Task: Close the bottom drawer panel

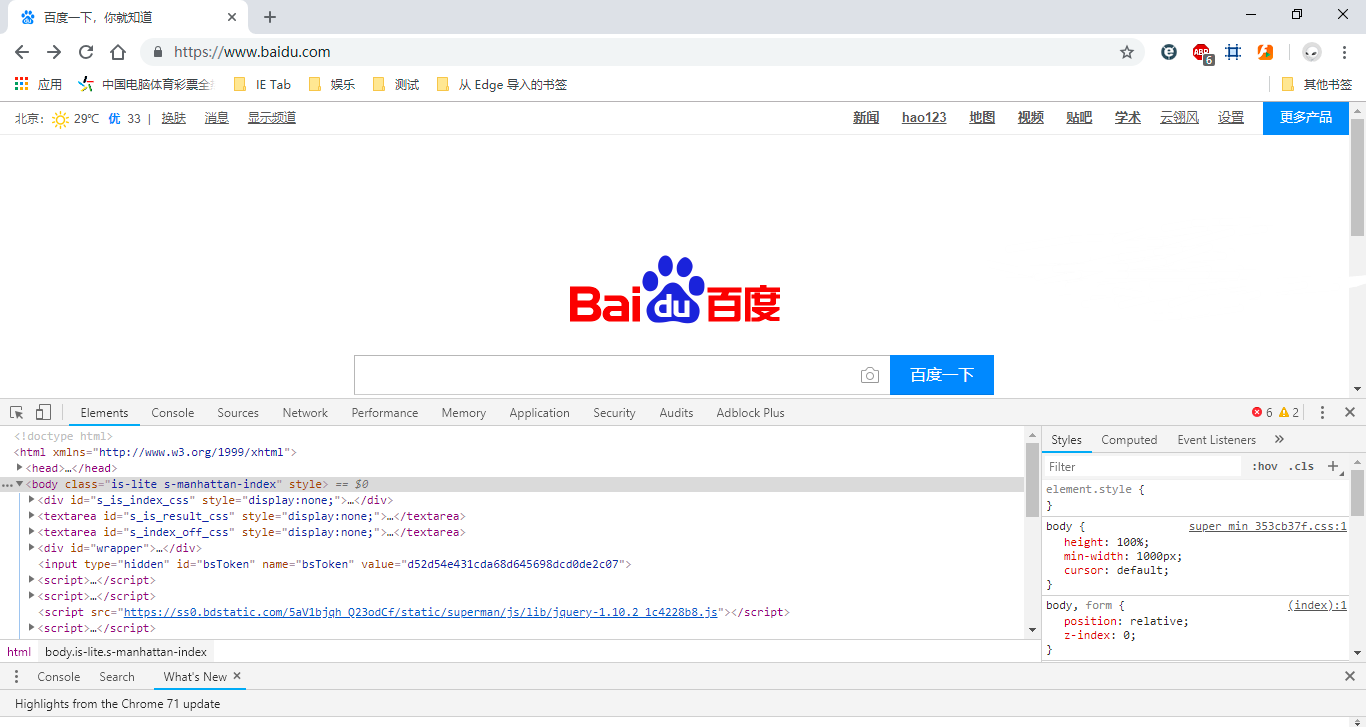Action: [x=1350, y=677]
